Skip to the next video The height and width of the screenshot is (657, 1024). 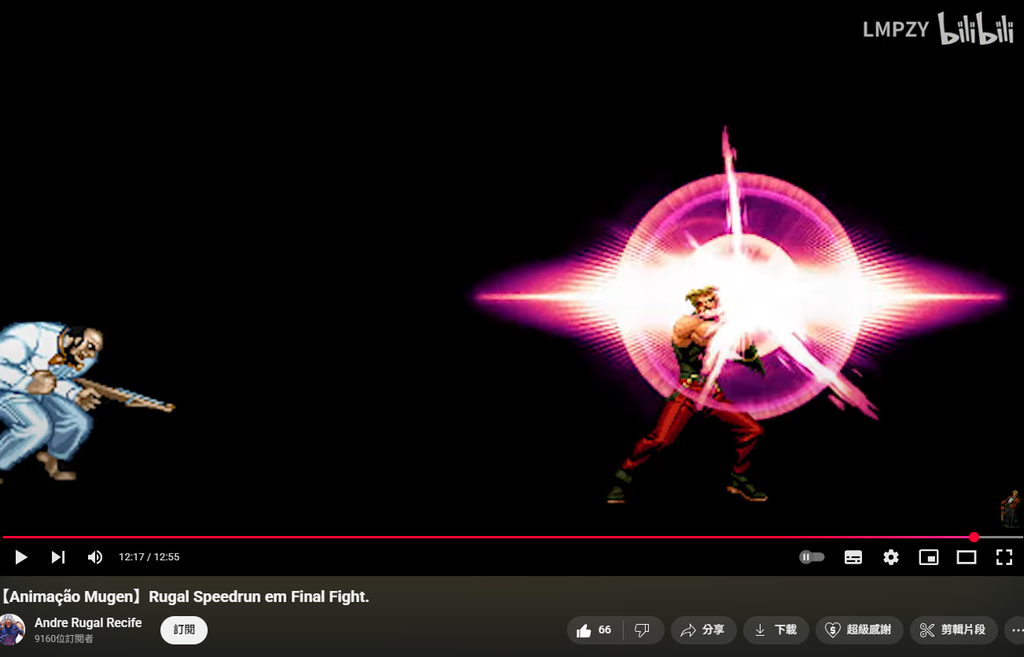58,557
